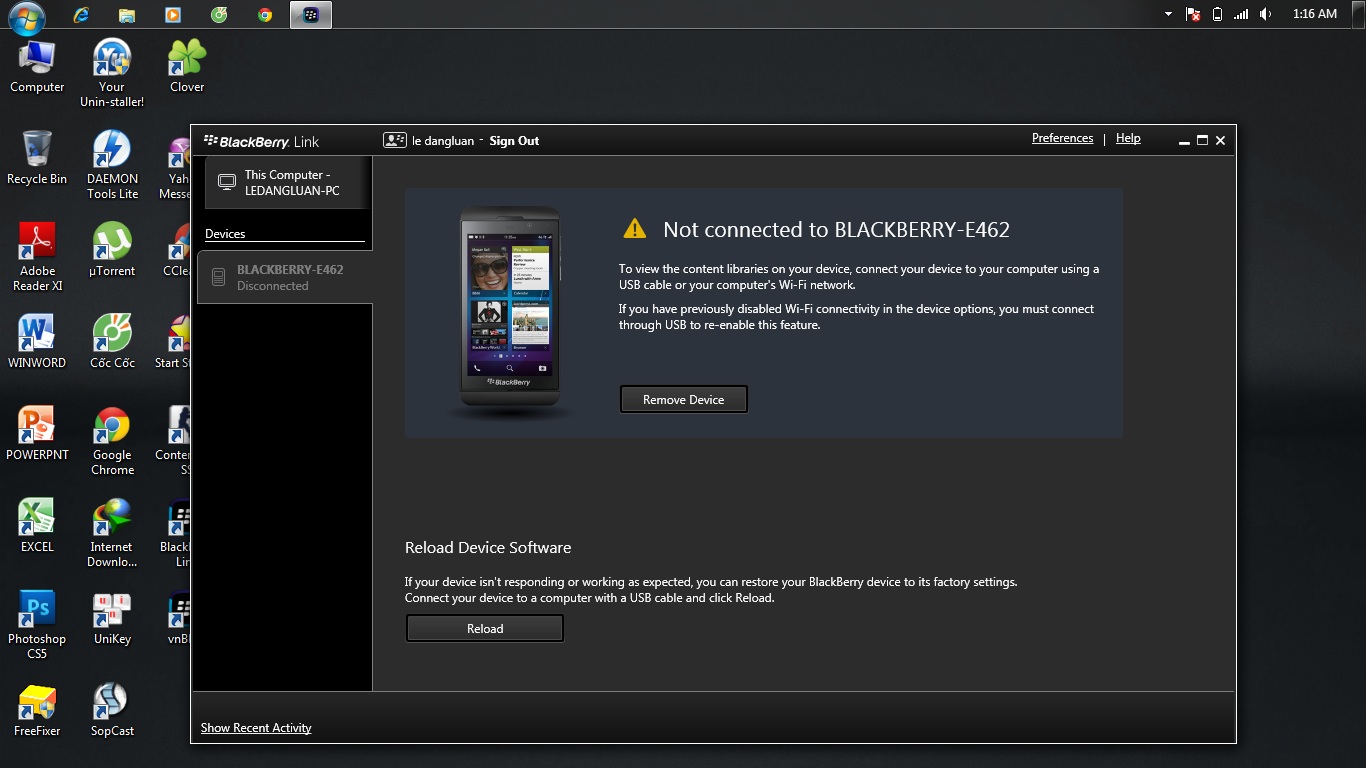Click 'Not connected to BLACKBERRY-E462' title
Viewport: 1366px width, 768px height.
[836, 230]
